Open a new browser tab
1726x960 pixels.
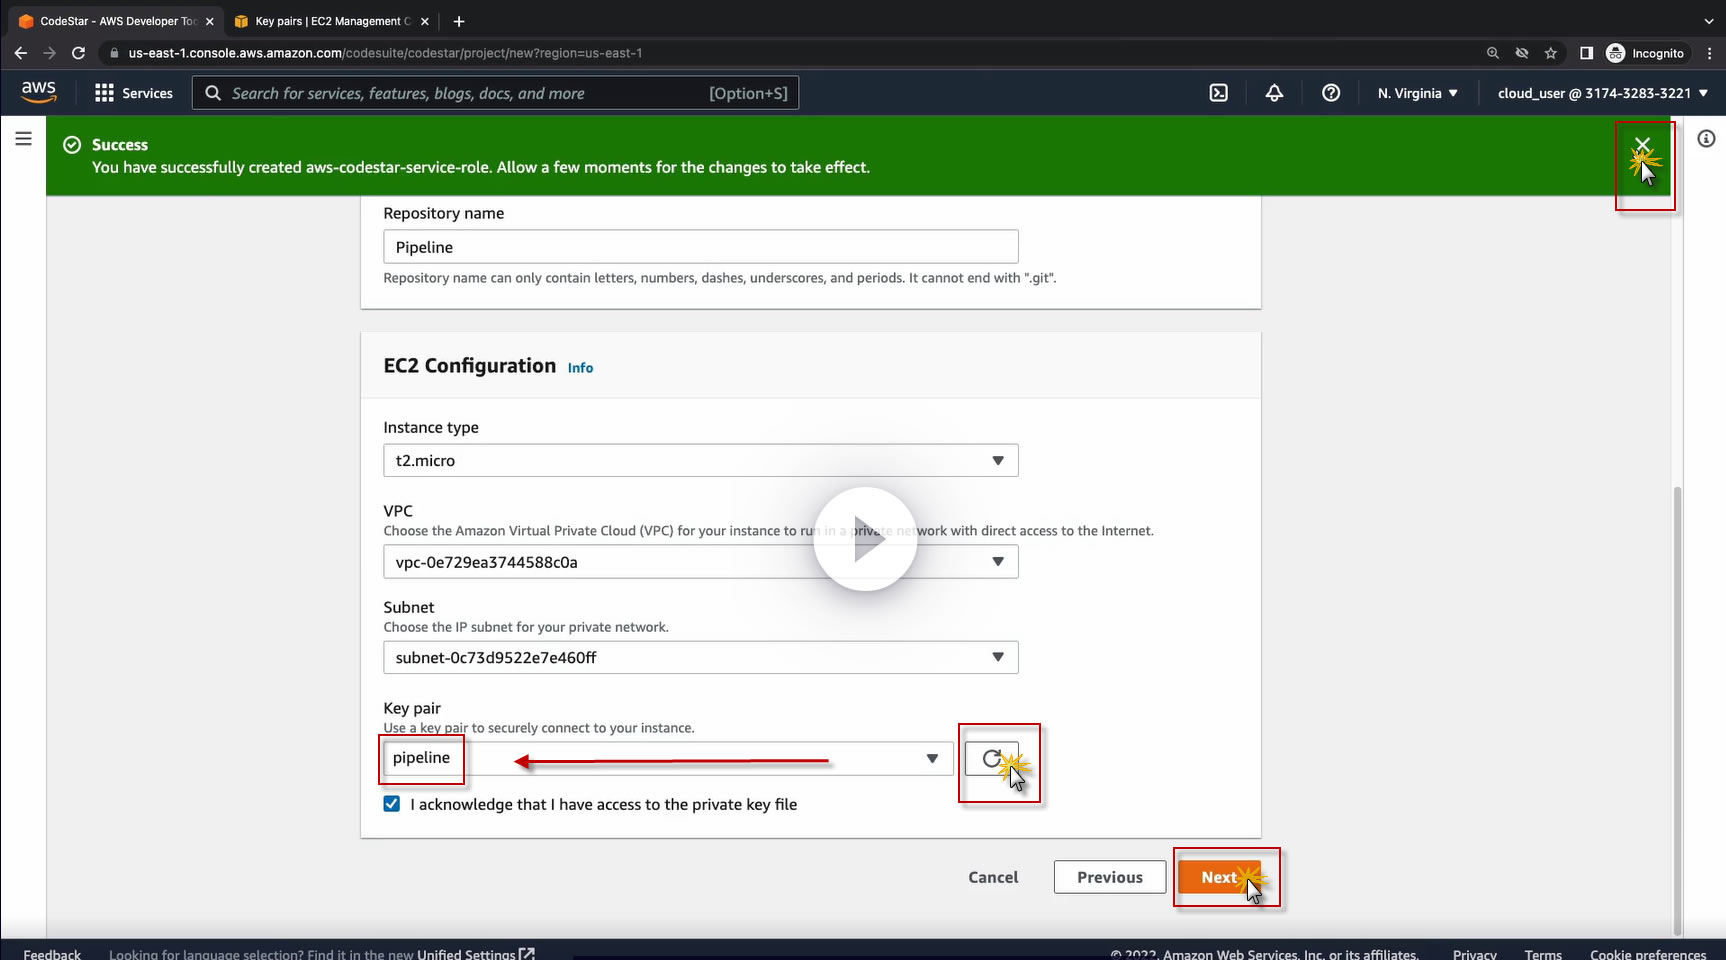pos(459,21)
